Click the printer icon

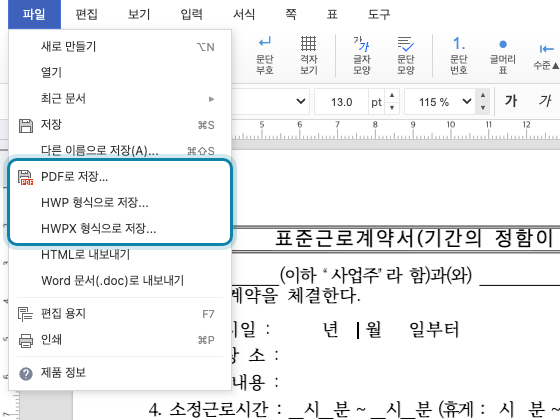pyautogui.click(x=26, y=340)
